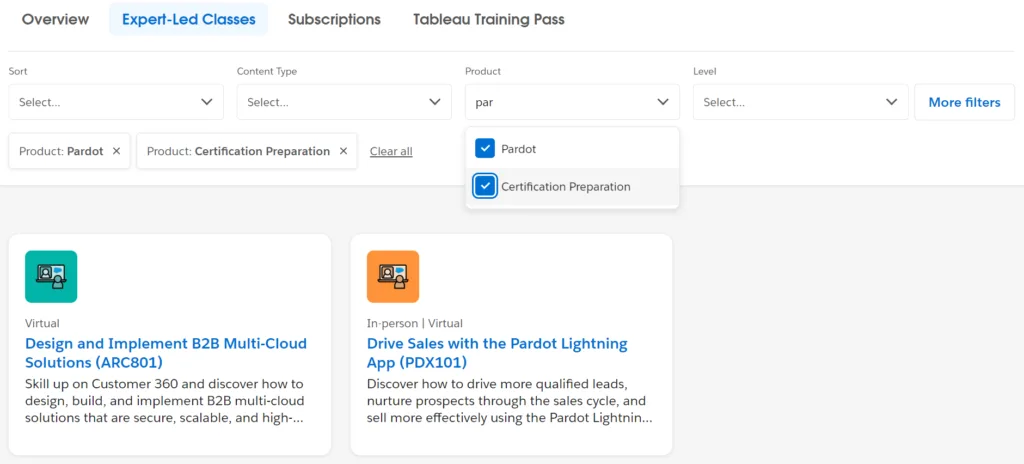
Task: Open Drive Sales with the Pardot Lightning App course
Action: [497, 352]
